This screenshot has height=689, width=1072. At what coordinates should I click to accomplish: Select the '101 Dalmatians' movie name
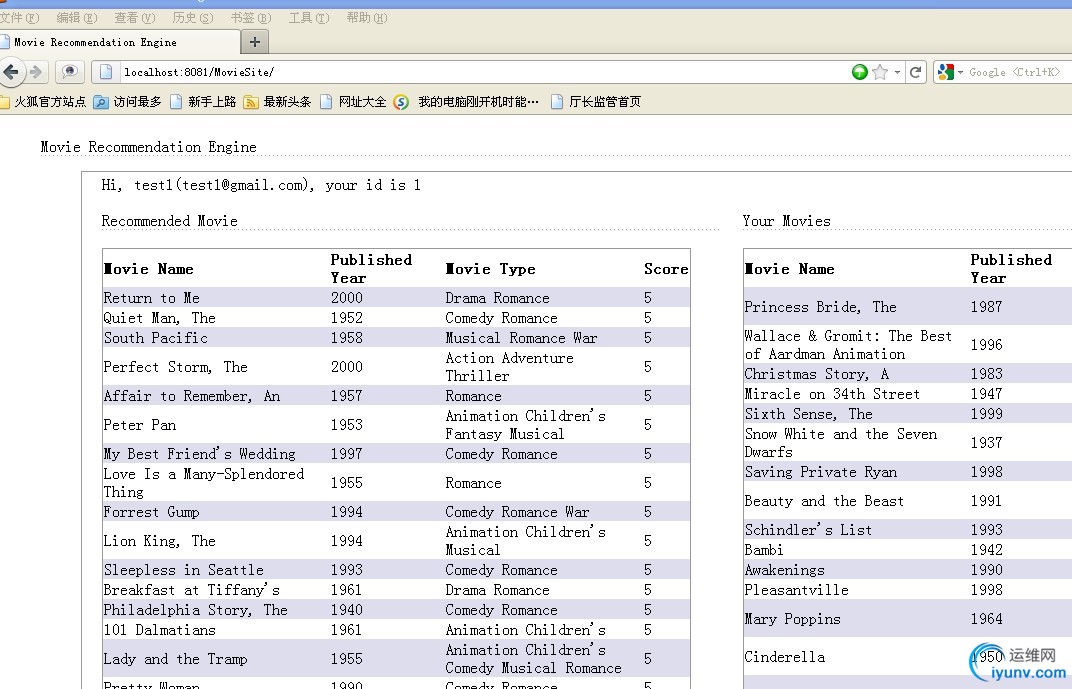tap(159, 630)
